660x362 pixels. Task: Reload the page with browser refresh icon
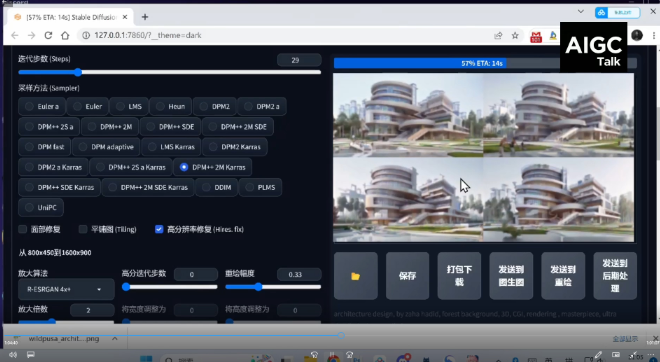tap(48, 35)
